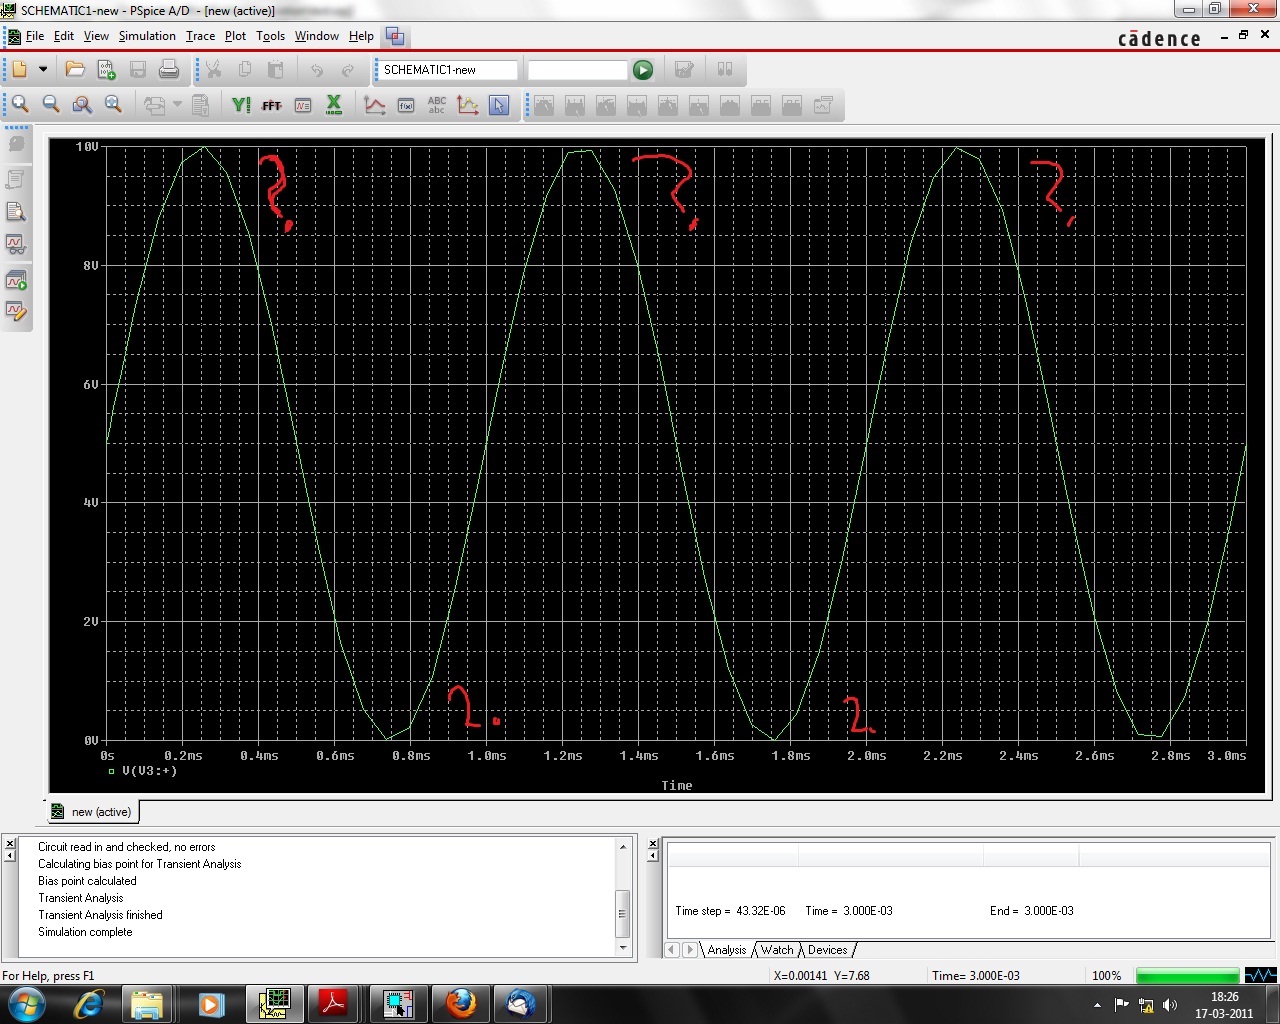1280x1024 pixels.
Task: Expand the new file dropdown arrow
Action: click(x=43, y=70)
